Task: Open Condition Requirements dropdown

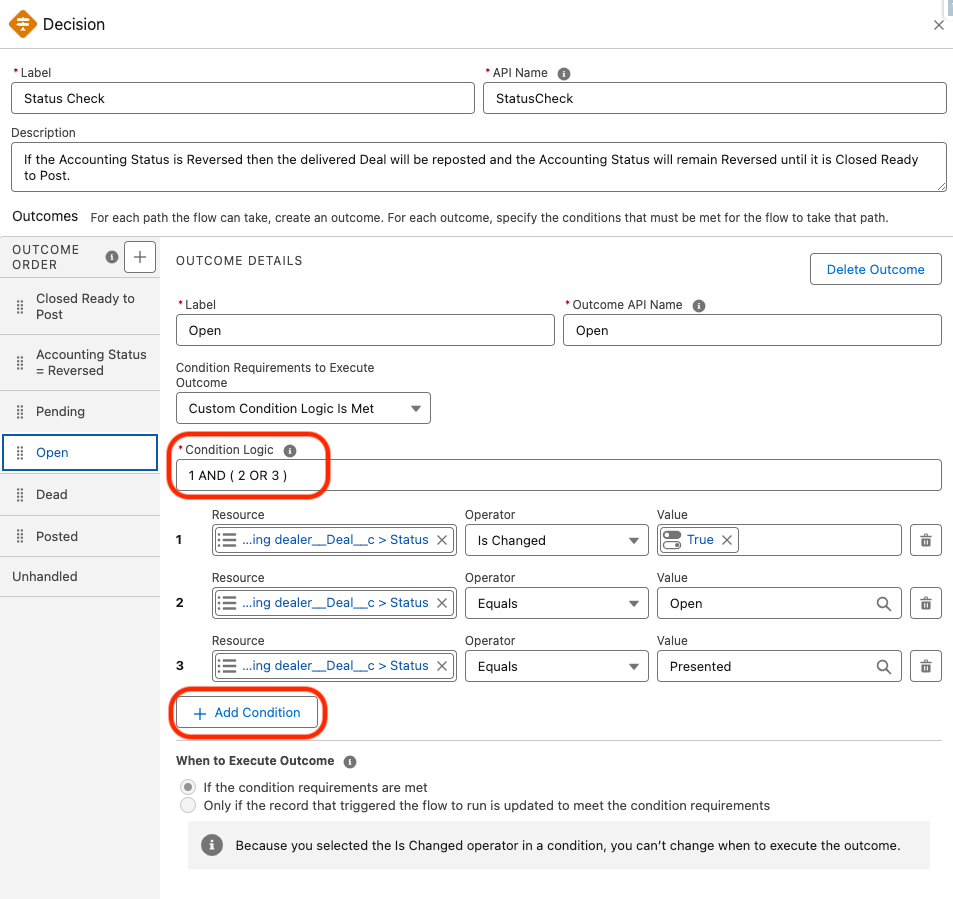Action: pos(303,408)
